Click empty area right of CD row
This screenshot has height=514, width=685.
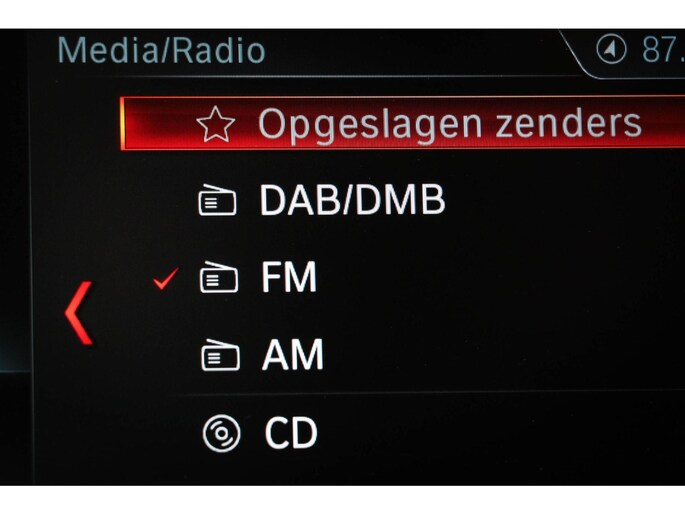pyautogui.click(x=501, y=433)
